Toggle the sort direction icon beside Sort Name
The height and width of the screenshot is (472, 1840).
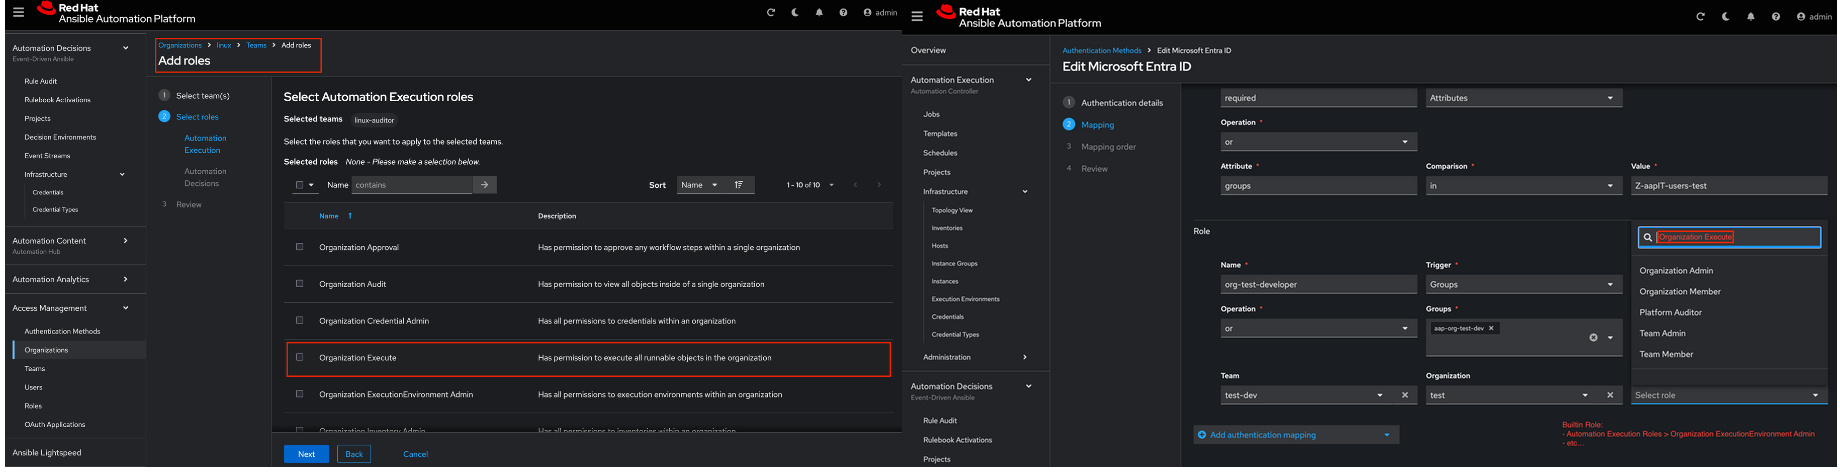pyautogui.click(x=739, y=185)
